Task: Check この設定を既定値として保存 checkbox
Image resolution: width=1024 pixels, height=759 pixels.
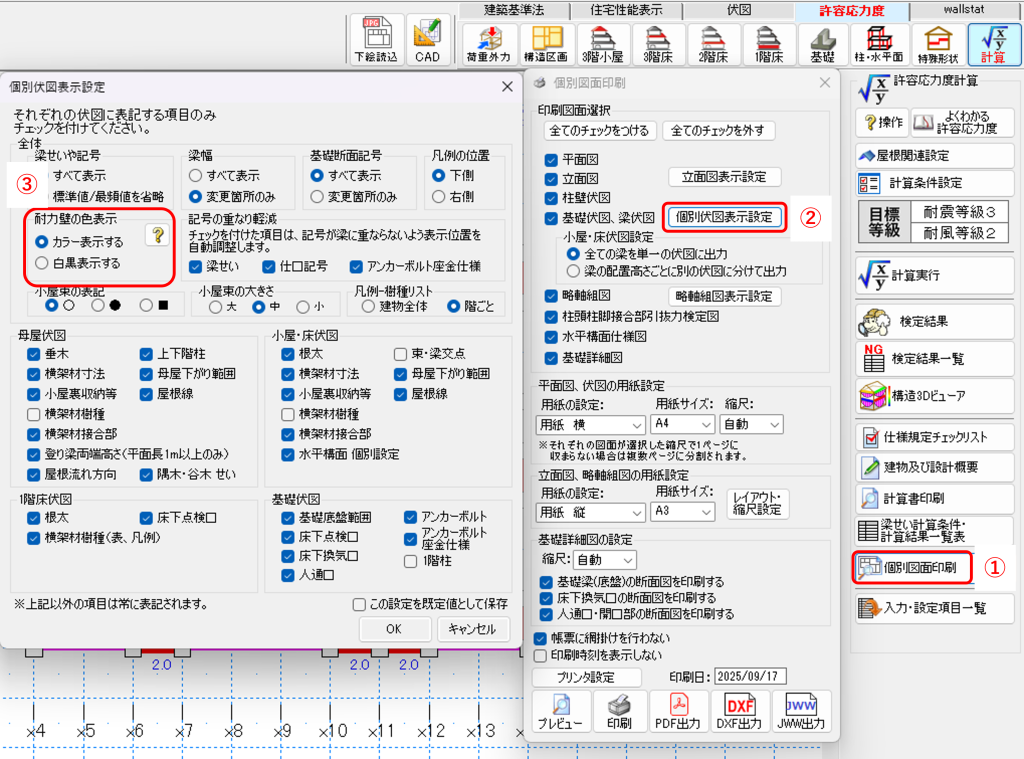Action: [x=359, y=604]
